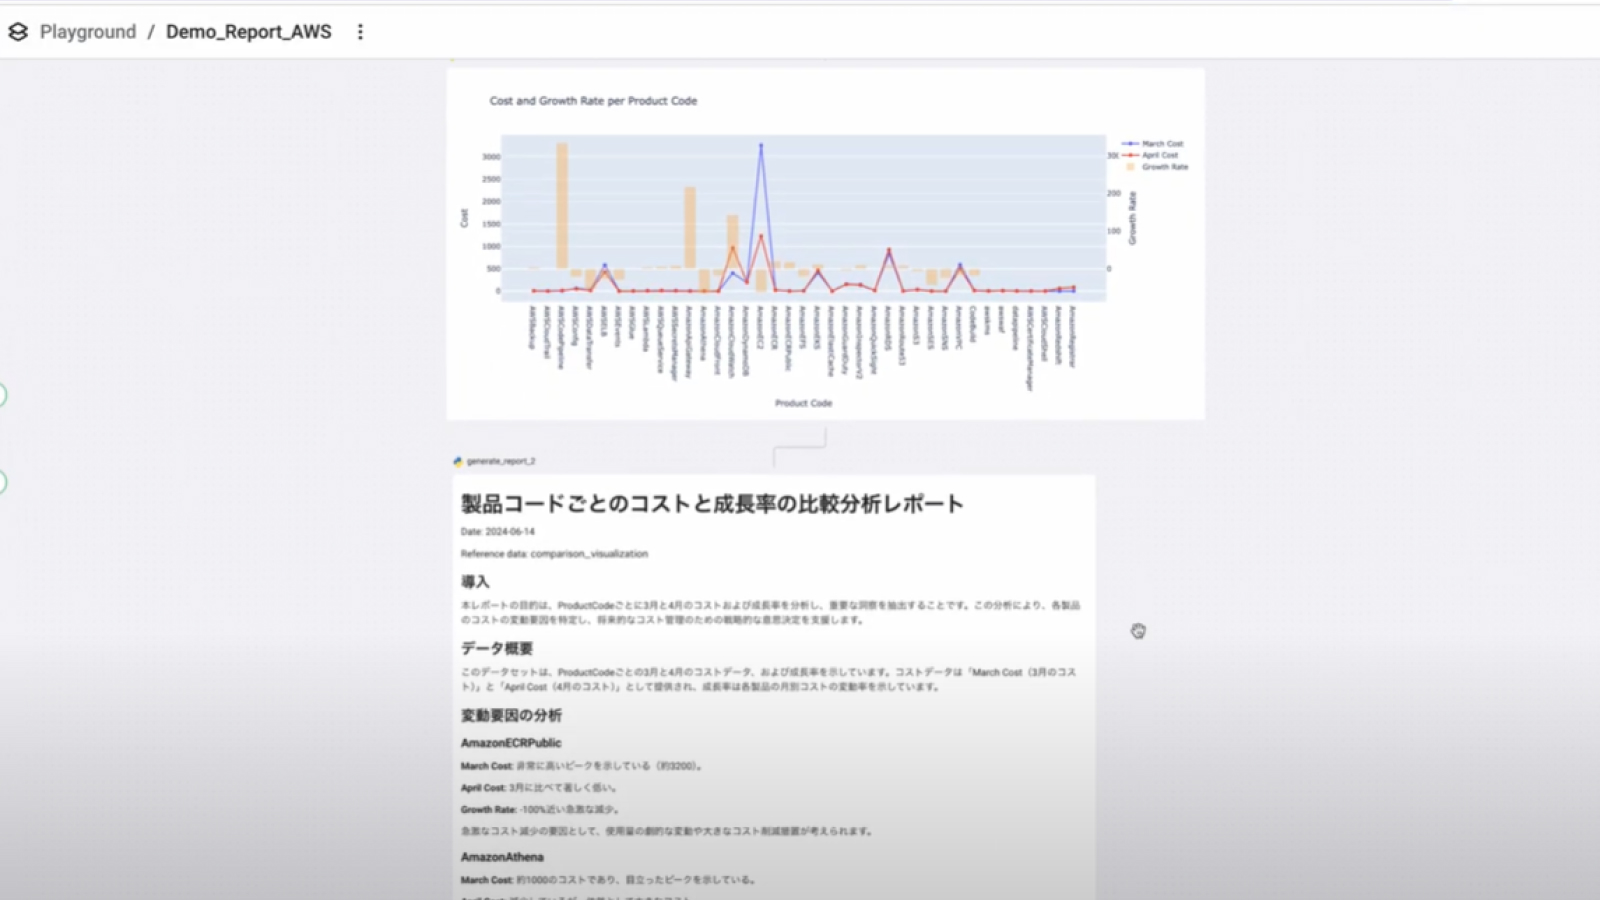Screen dimensions: 1600x900
Task: Click the Product Code axis label
Action: click(x=803, y=403)
